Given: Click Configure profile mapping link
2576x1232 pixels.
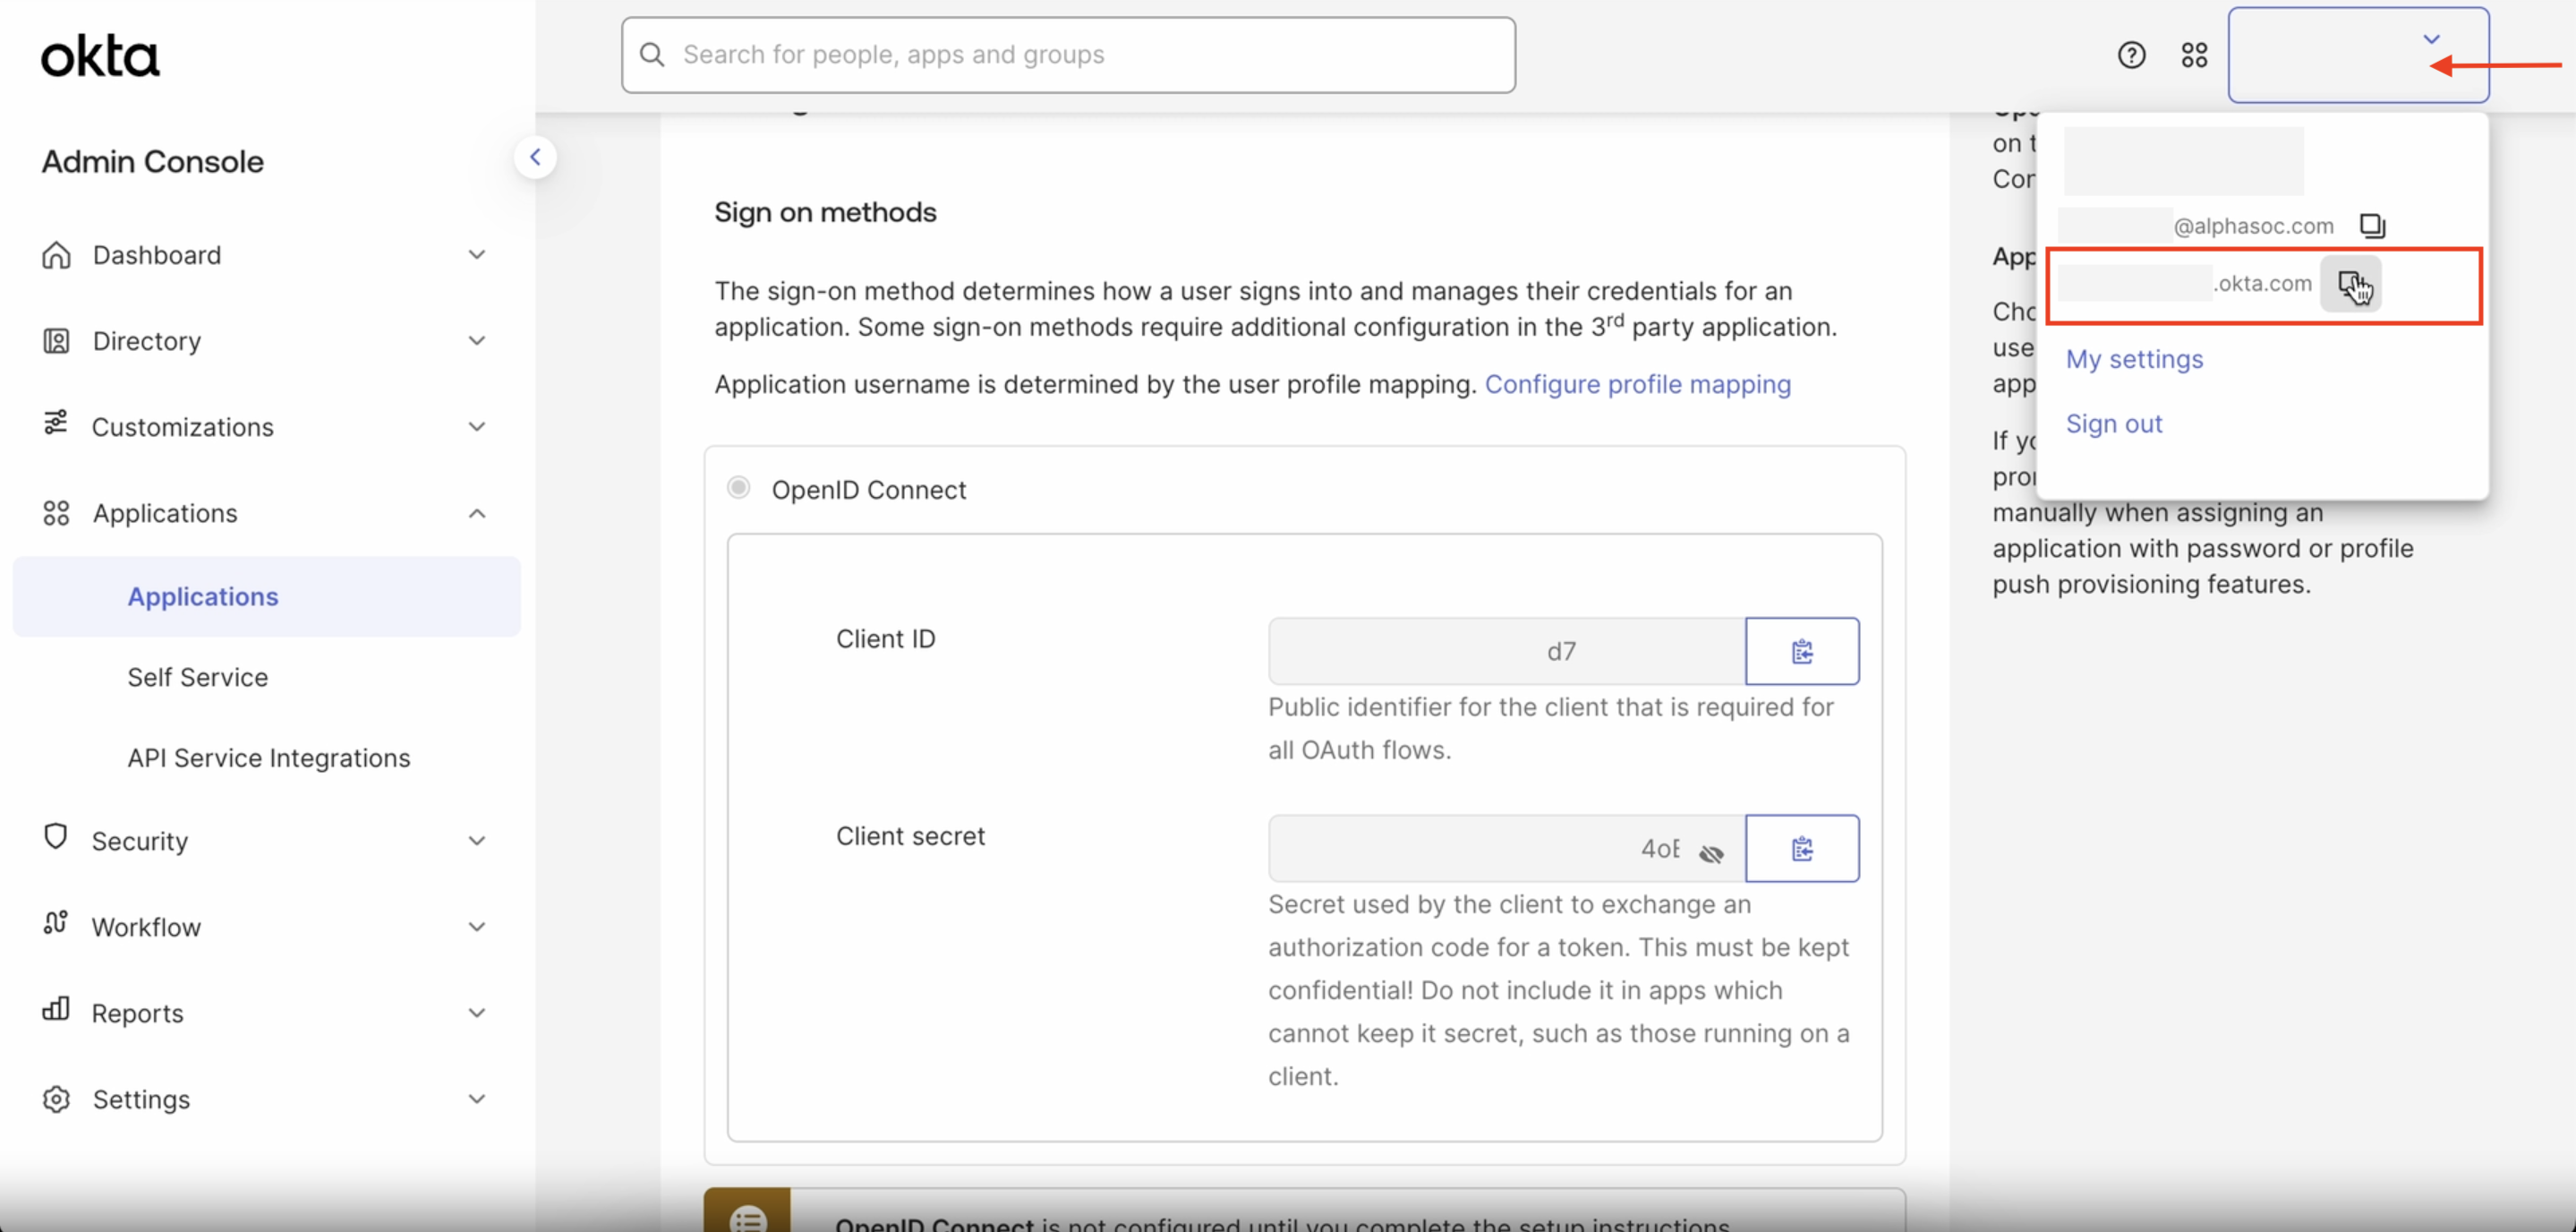Looking at the screenshot, I should pos(1637,384).
